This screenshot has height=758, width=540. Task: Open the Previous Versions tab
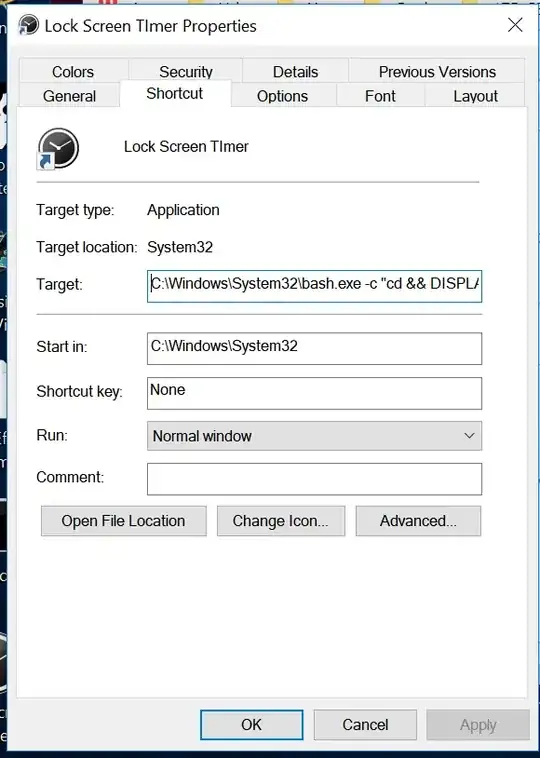coord(437,72)
